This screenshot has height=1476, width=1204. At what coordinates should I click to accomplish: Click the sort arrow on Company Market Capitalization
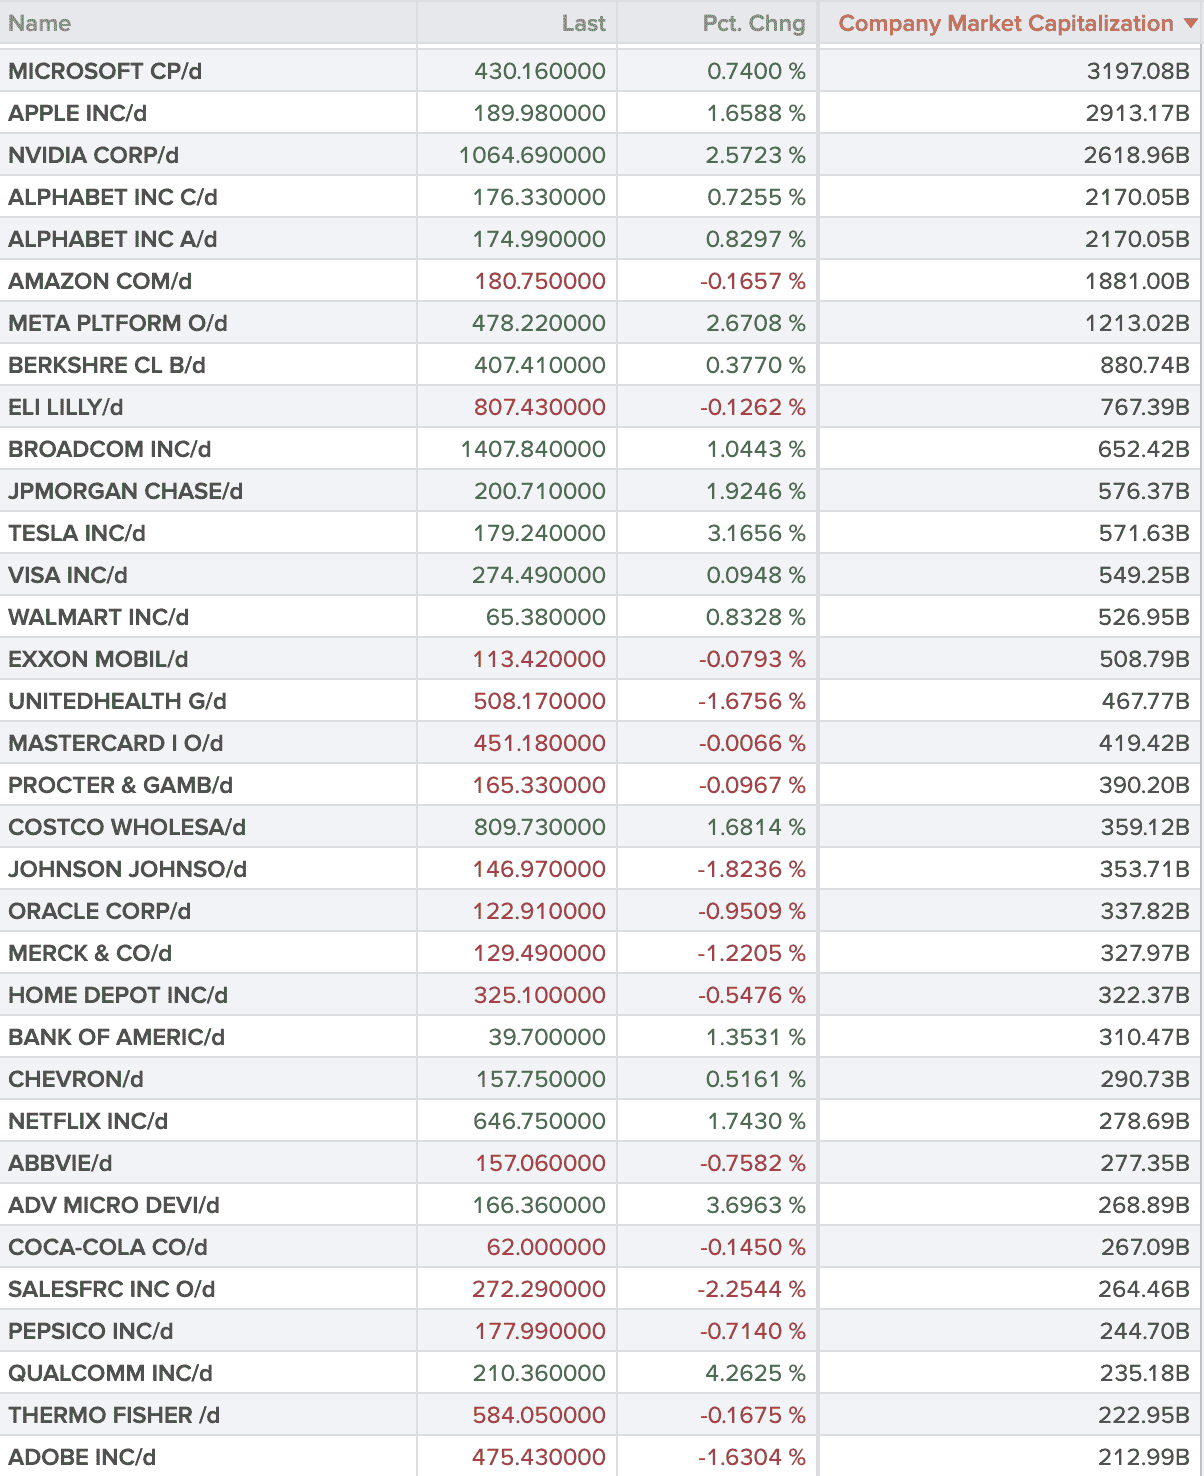(1190, 24)
